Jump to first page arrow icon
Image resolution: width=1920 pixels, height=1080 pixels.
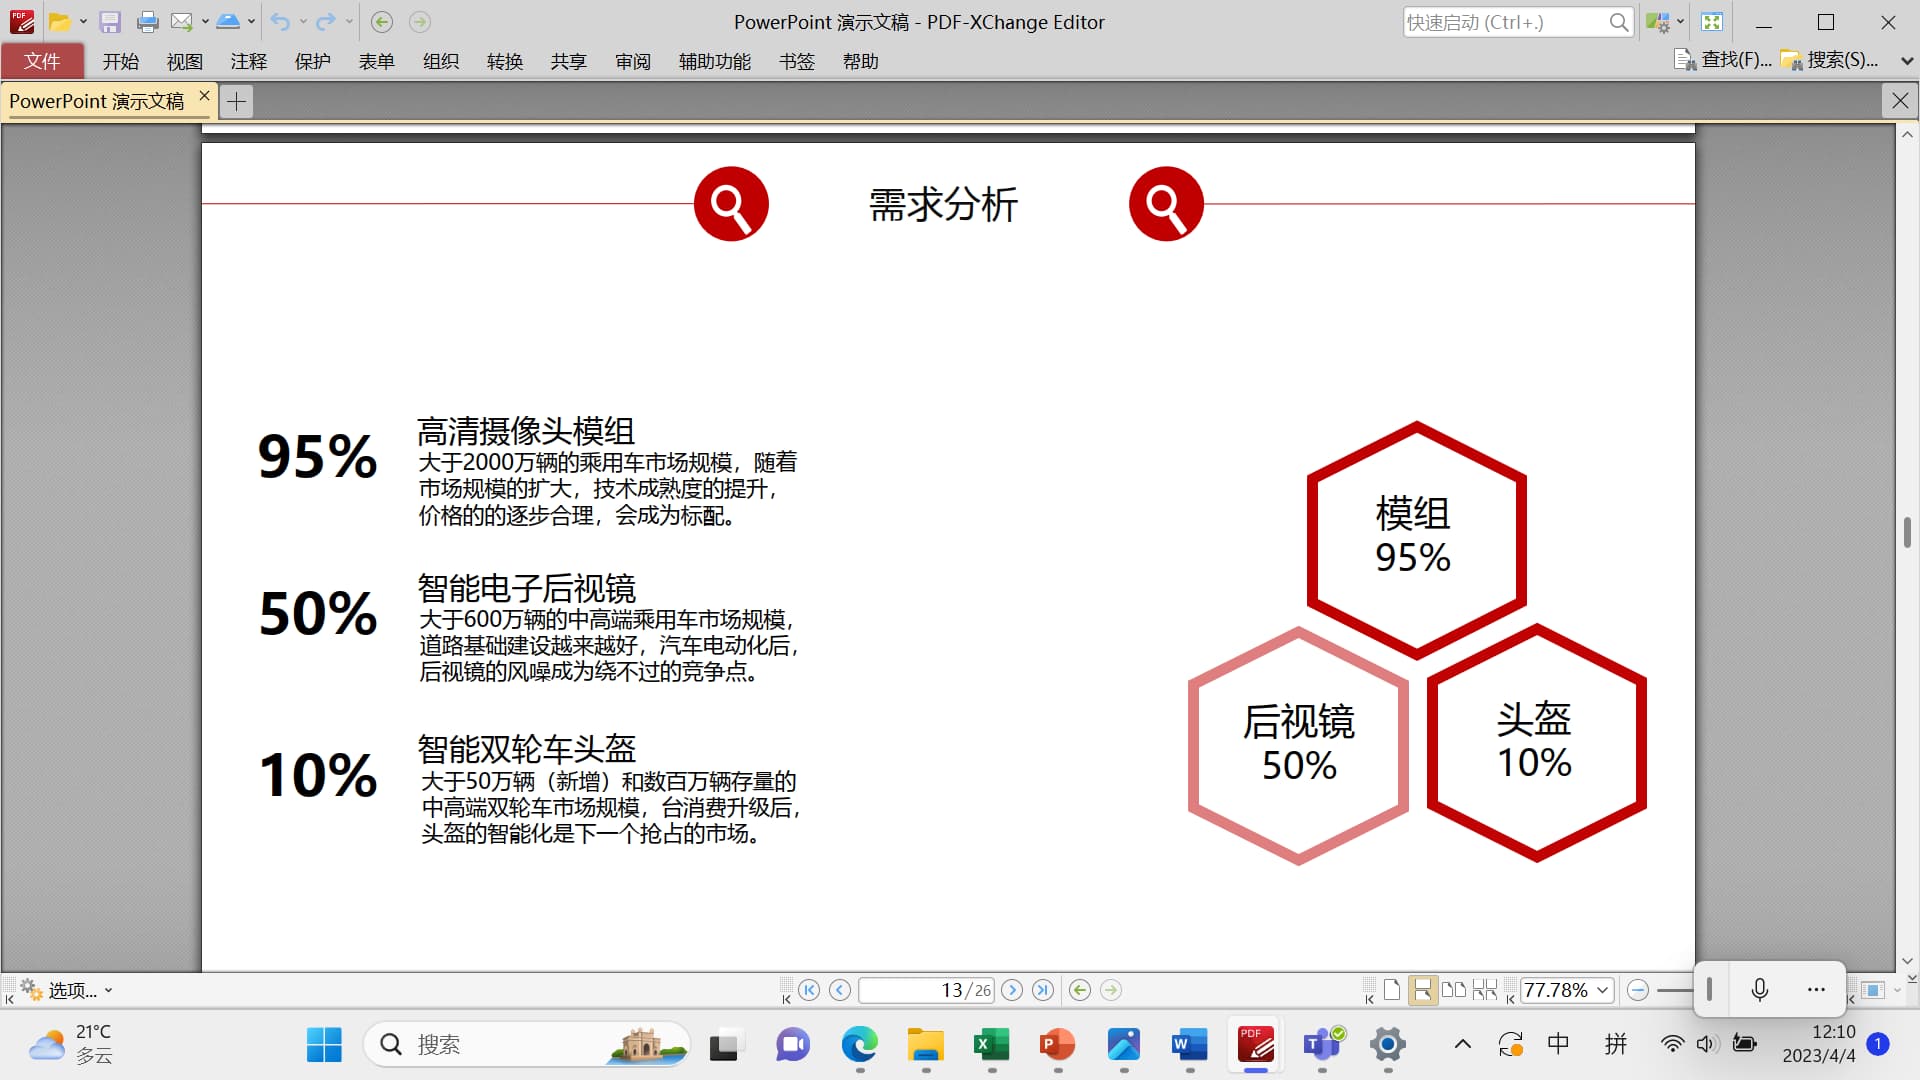coord(809,990)
